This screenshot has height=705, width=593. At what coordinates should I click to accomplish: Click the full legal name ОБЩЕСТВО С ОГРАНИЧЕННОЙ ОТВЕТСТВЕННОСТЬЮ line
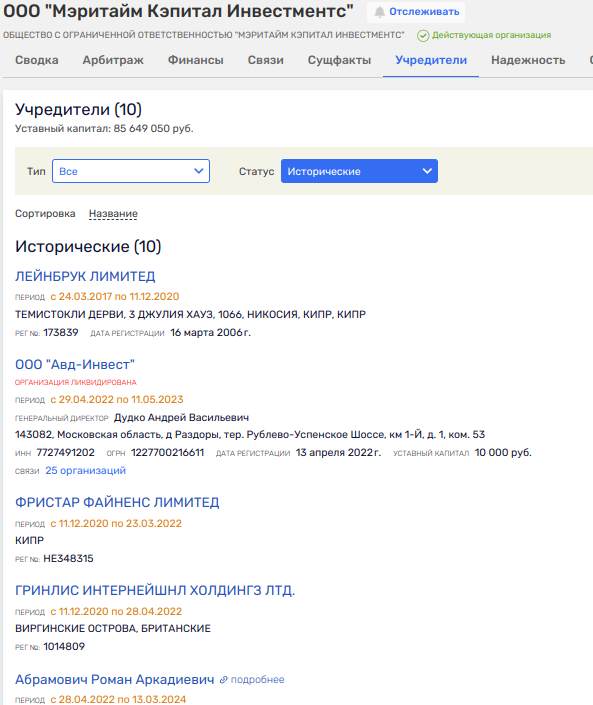pos(204,35)
